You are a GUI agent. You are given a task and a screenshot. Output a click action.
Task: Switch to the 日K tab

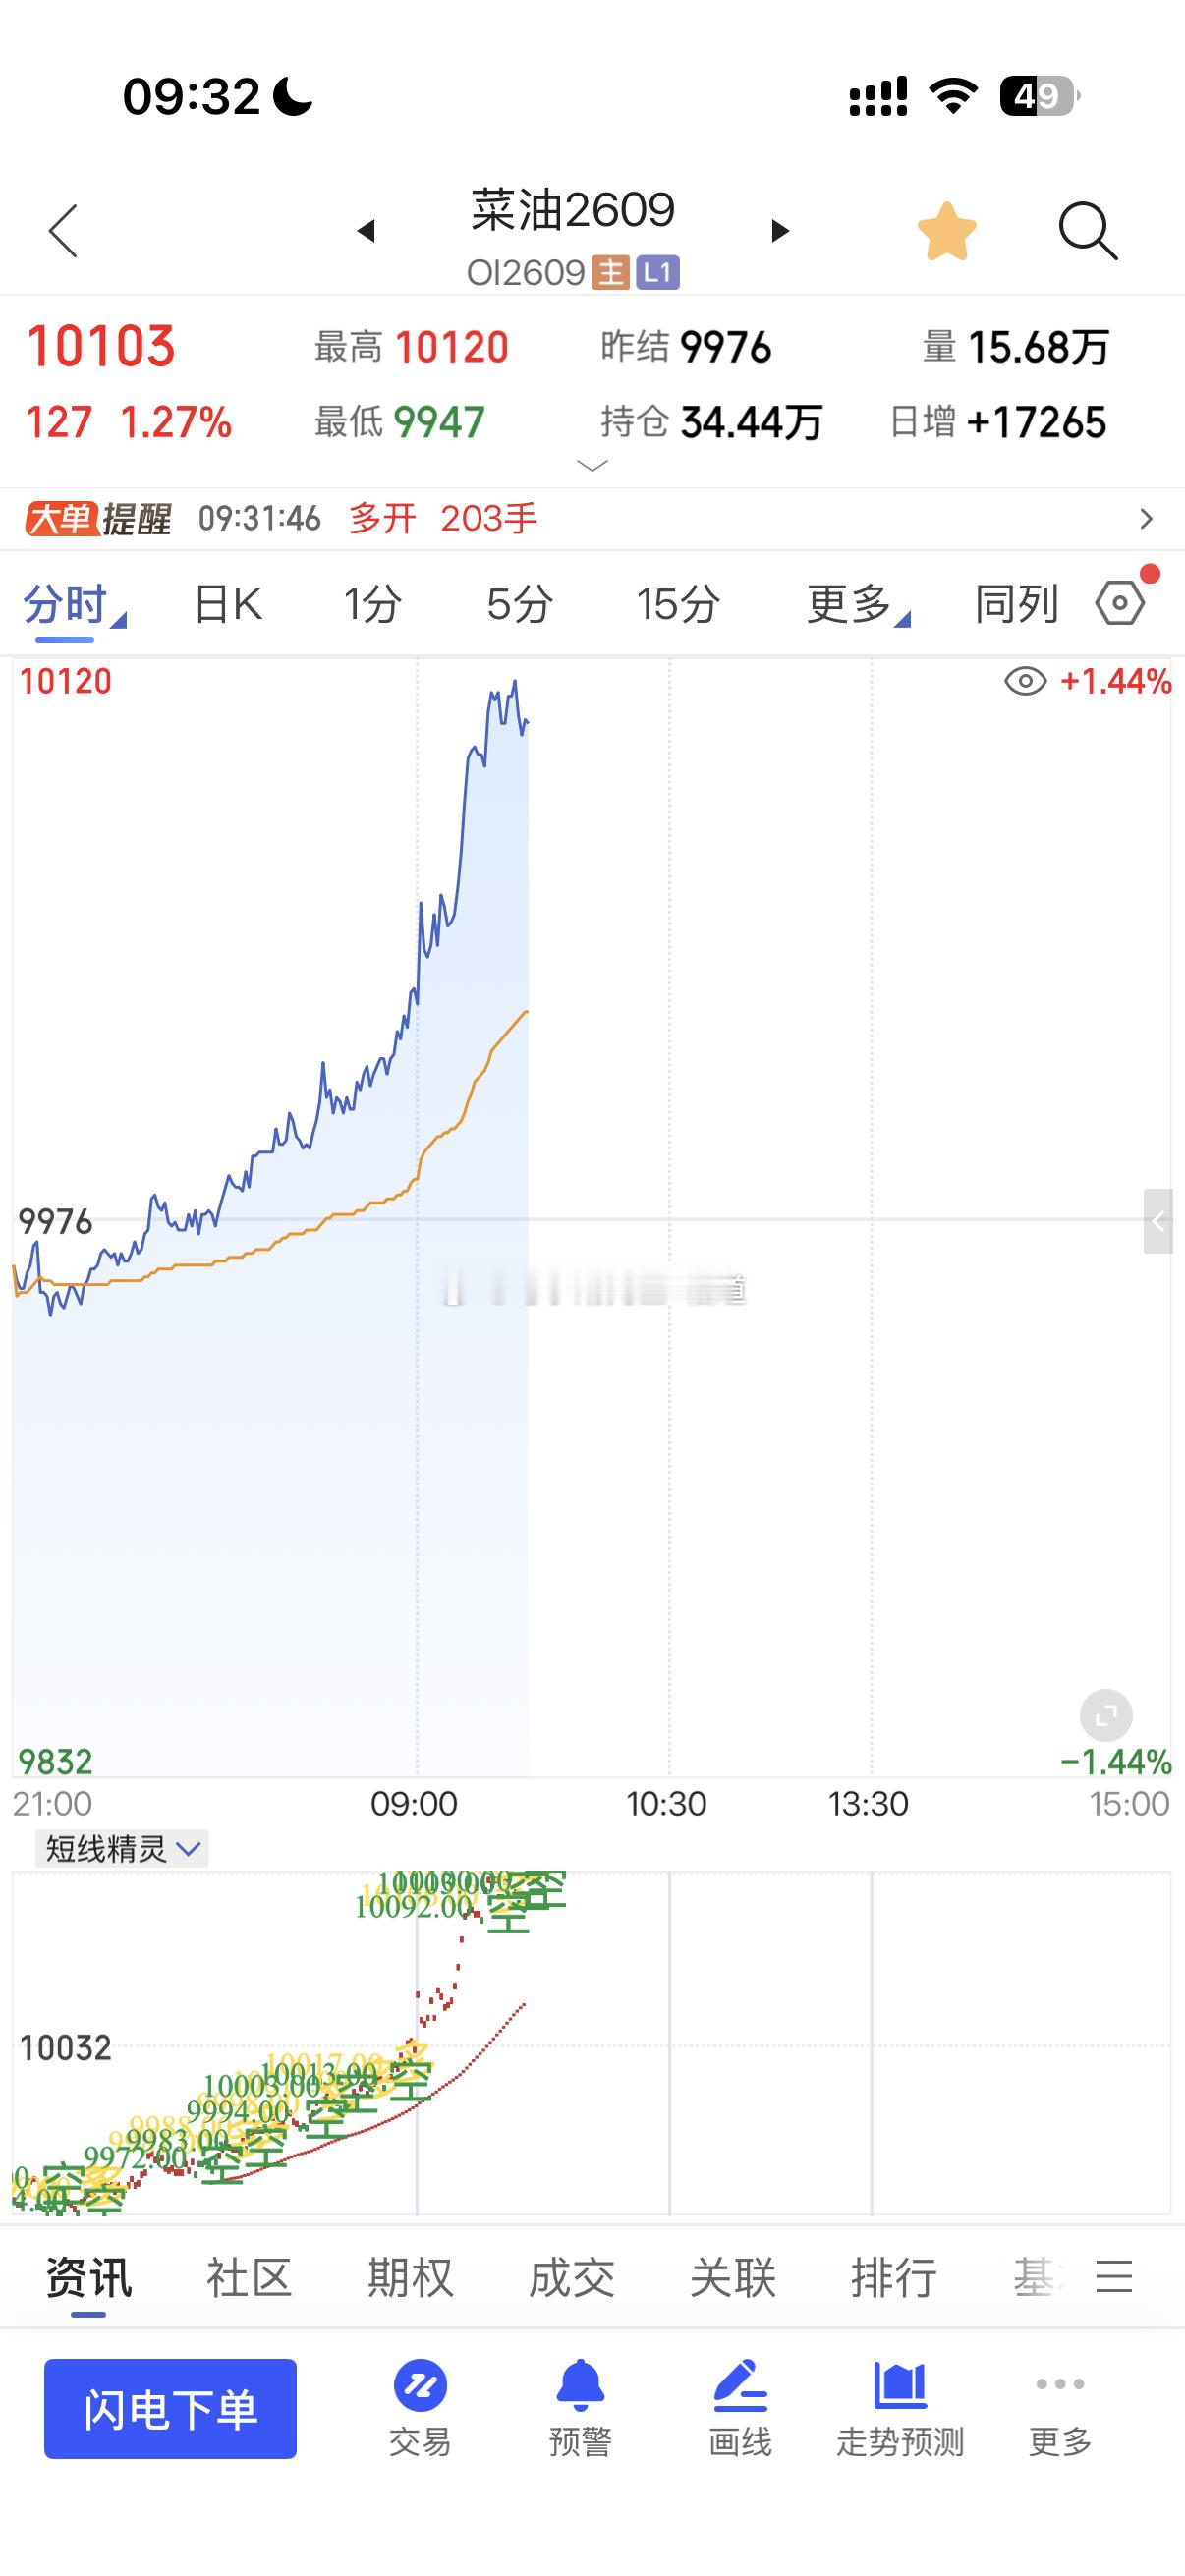pyautogui.click(x=228, y=604)
